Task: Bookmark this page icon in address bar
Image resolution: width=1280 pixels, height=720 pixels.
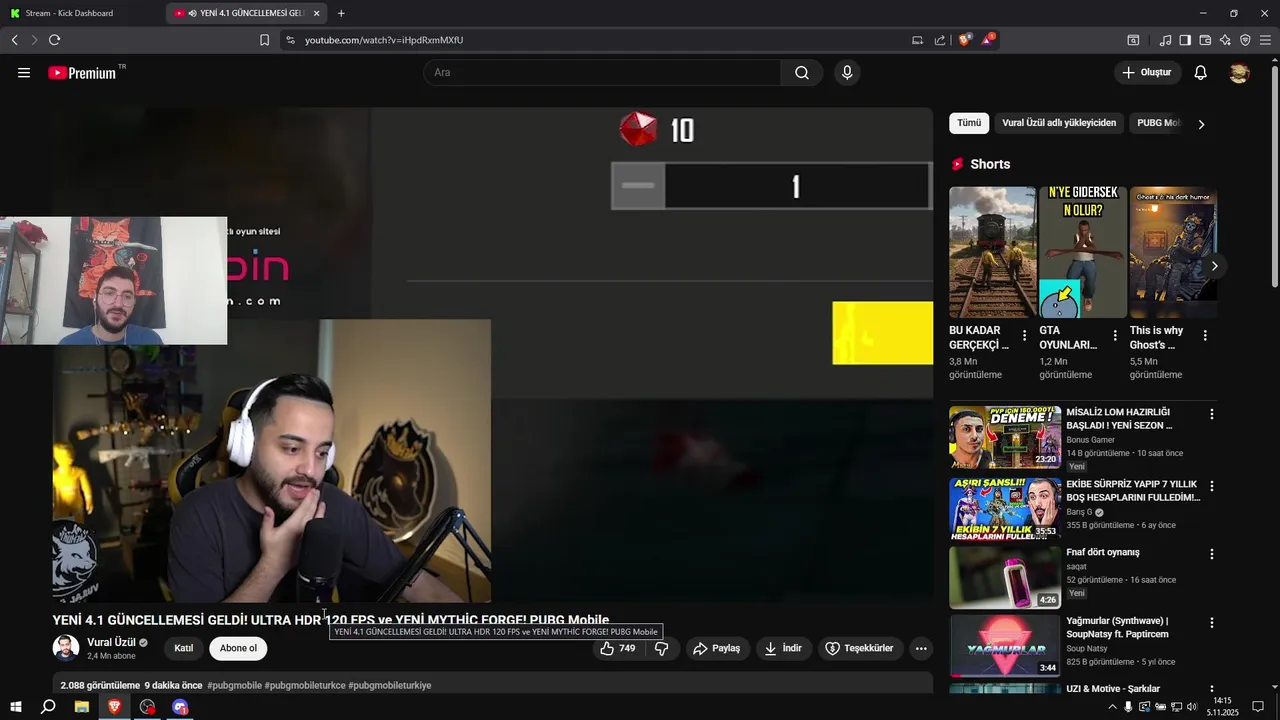Action: point(264,40)
